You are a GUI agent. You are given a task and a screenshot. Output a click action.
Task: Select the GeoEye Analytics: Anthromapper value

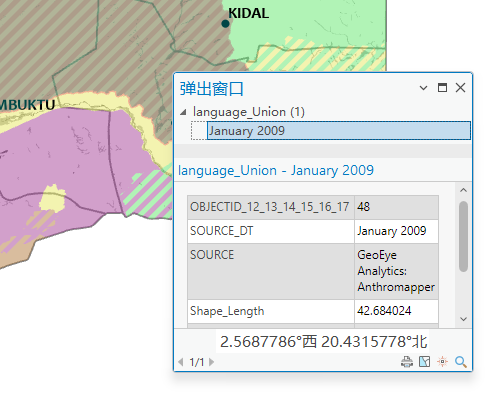coord(396,271)
